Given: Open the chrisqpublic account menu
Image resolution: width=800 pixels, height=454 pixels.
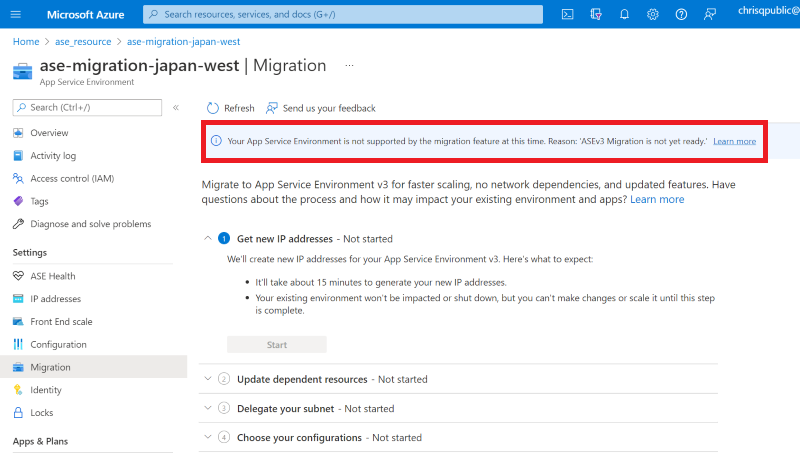Looking at the screenshot, I should pos(769,11).
